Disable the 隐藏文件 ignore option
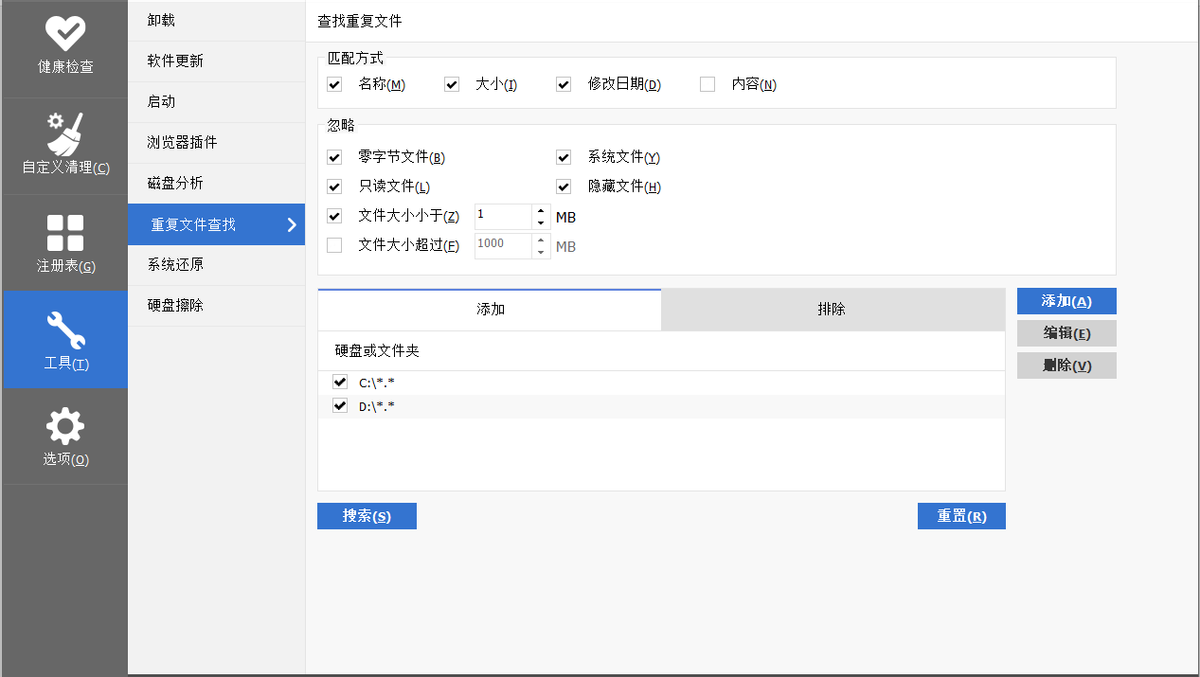 563,186
